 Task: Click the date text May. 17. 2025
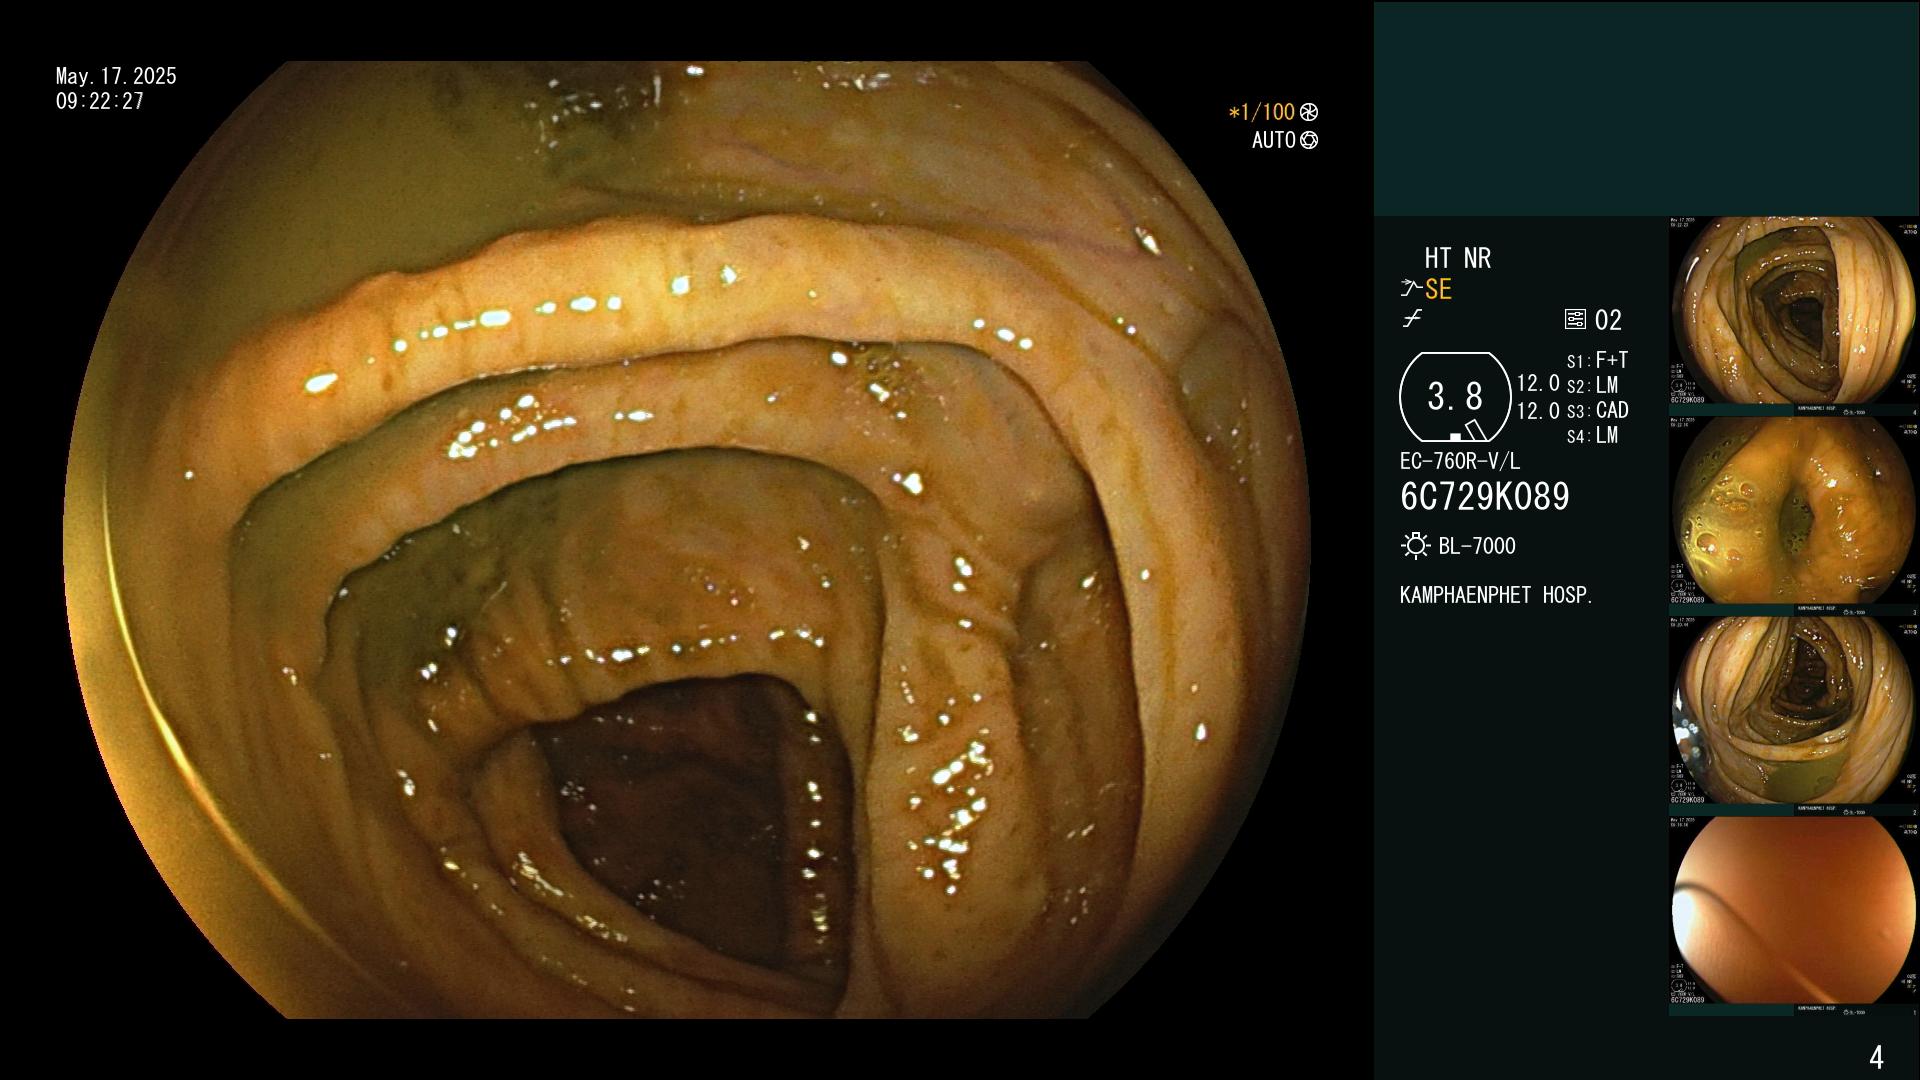(116, 76)
